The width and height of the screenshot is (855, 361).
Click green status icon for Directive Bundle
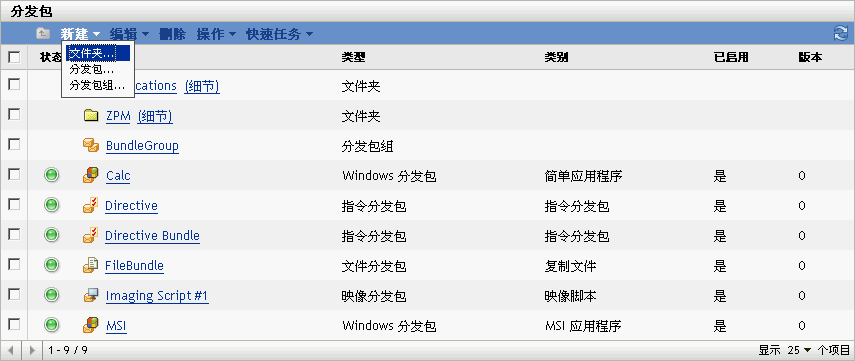51,235
